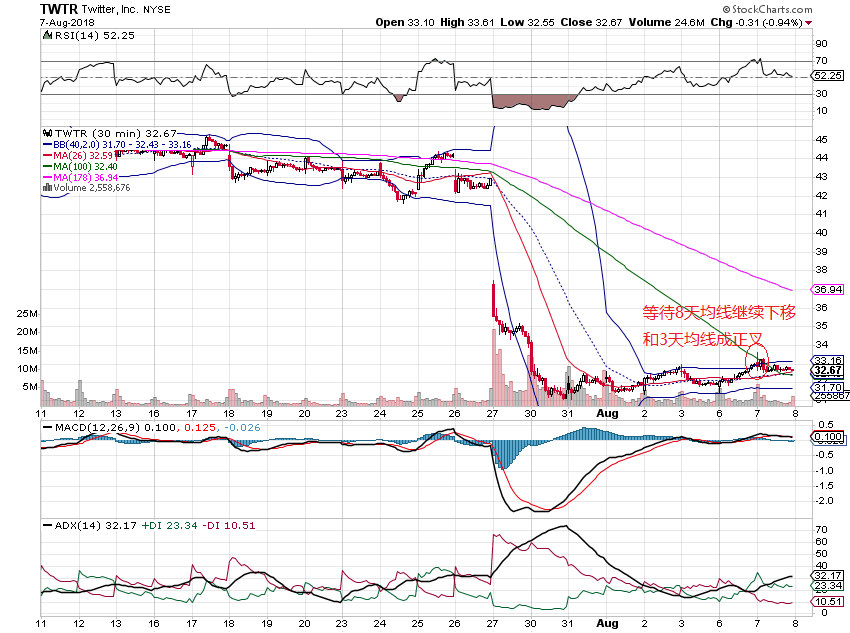The height and width of the screenshot is (633, 850).
Task: Click the MACD 0.100 axis value box
Action: (x=828, y=437)
